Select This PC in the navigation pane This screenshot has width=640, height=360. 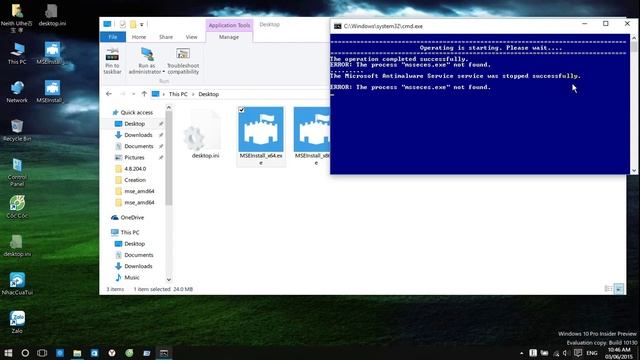tap(130, 232)
